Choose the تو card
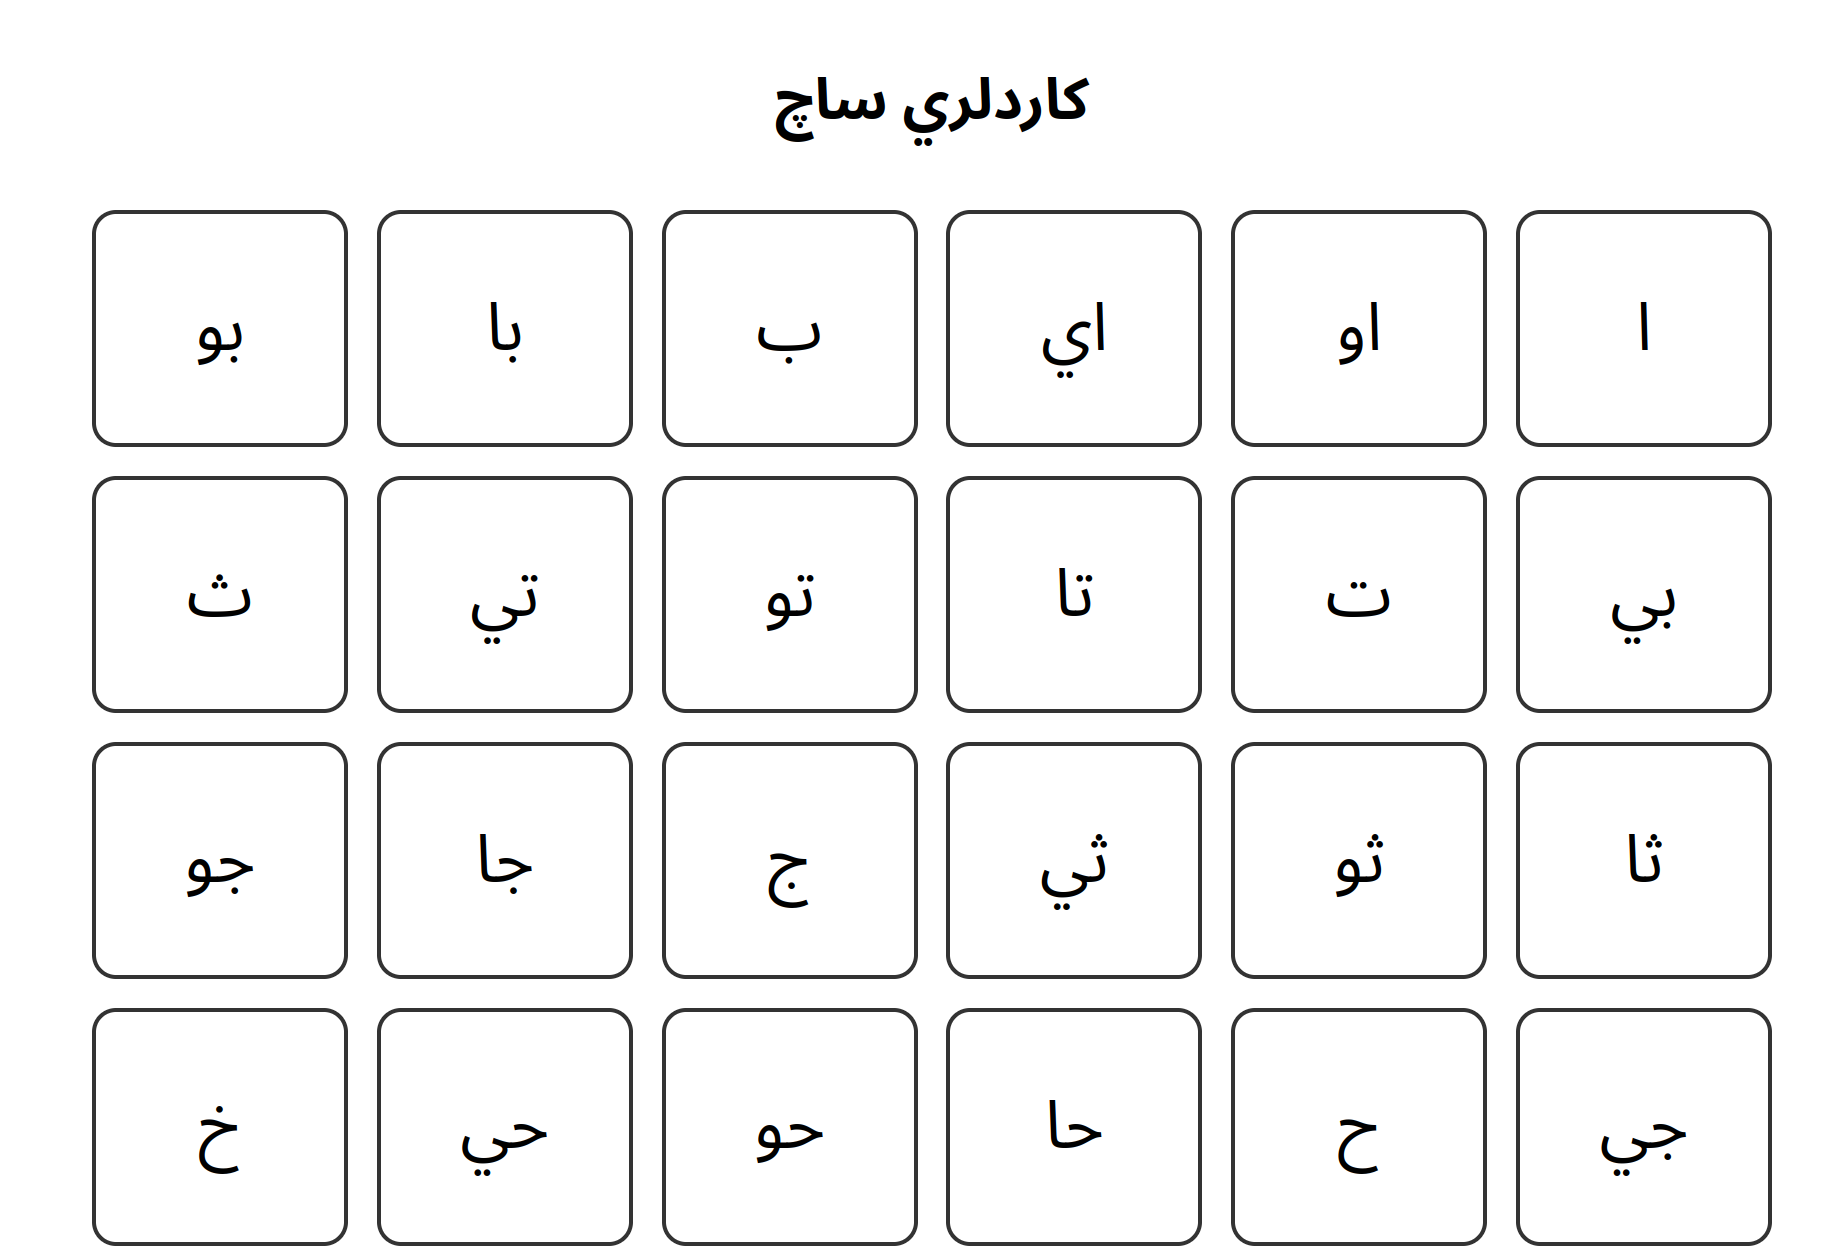This screenshot has height=1249, width=1833. [x=789, y=594]
